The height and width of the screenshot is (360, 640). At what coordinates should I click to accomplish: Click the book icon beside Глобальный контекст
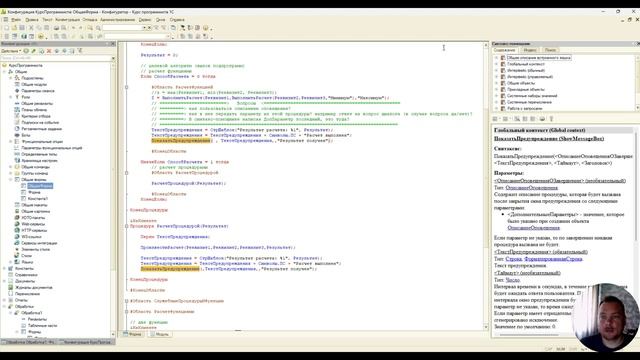click(x=503, y=64)
